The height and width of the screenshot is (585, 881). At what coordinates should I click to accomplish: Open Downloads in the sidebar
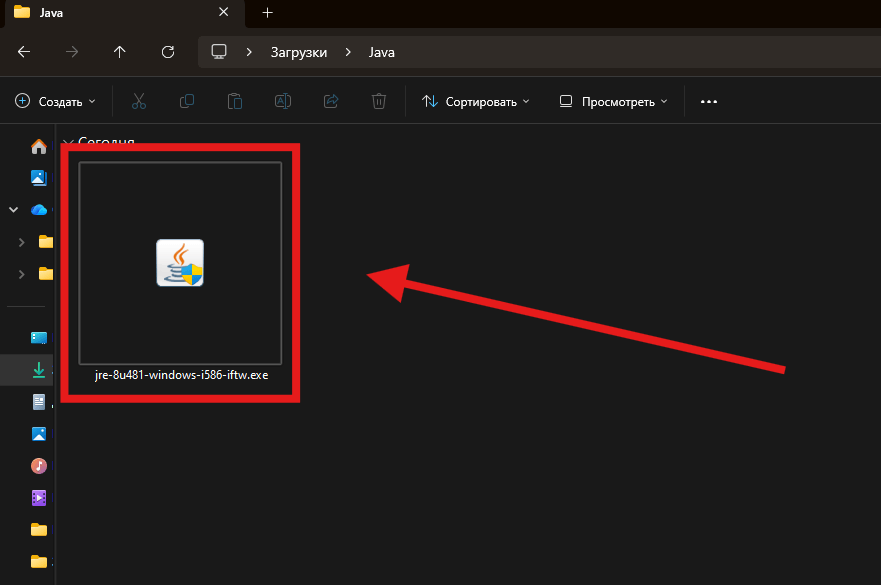coord(39,370)
